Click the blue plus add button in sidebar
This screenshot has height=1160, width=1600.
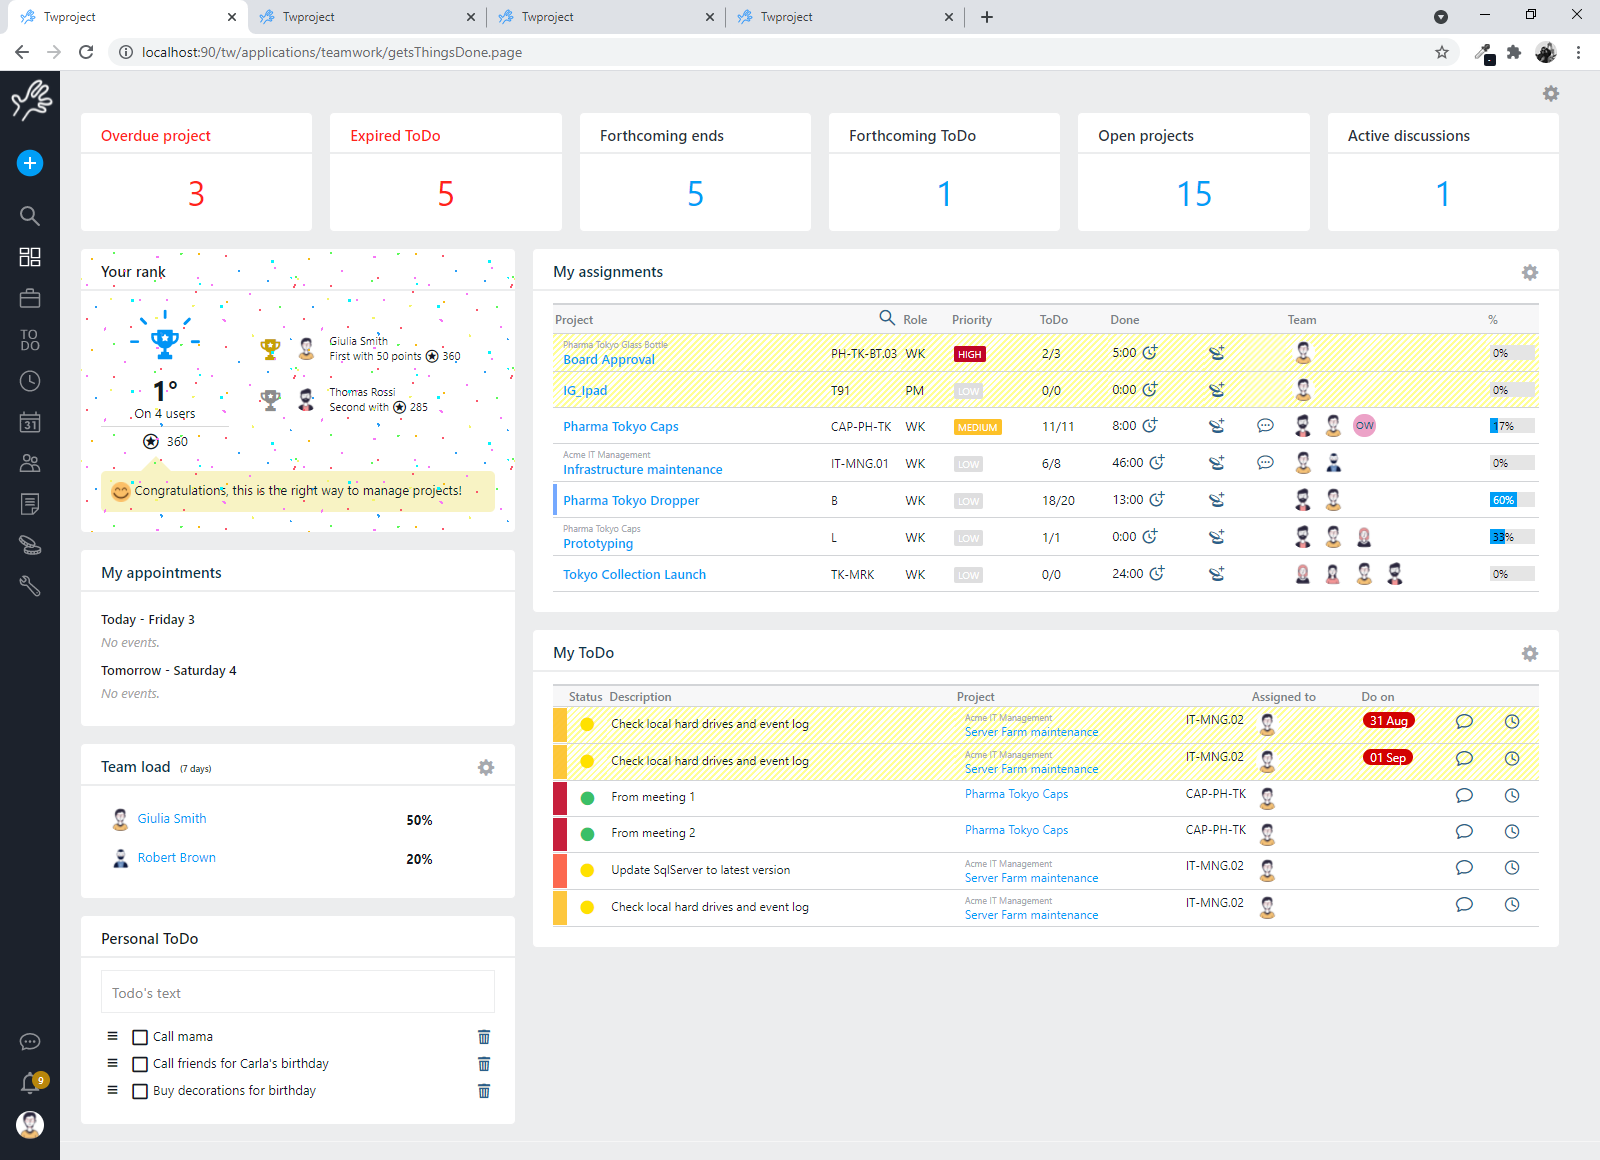tap(30, 163)
